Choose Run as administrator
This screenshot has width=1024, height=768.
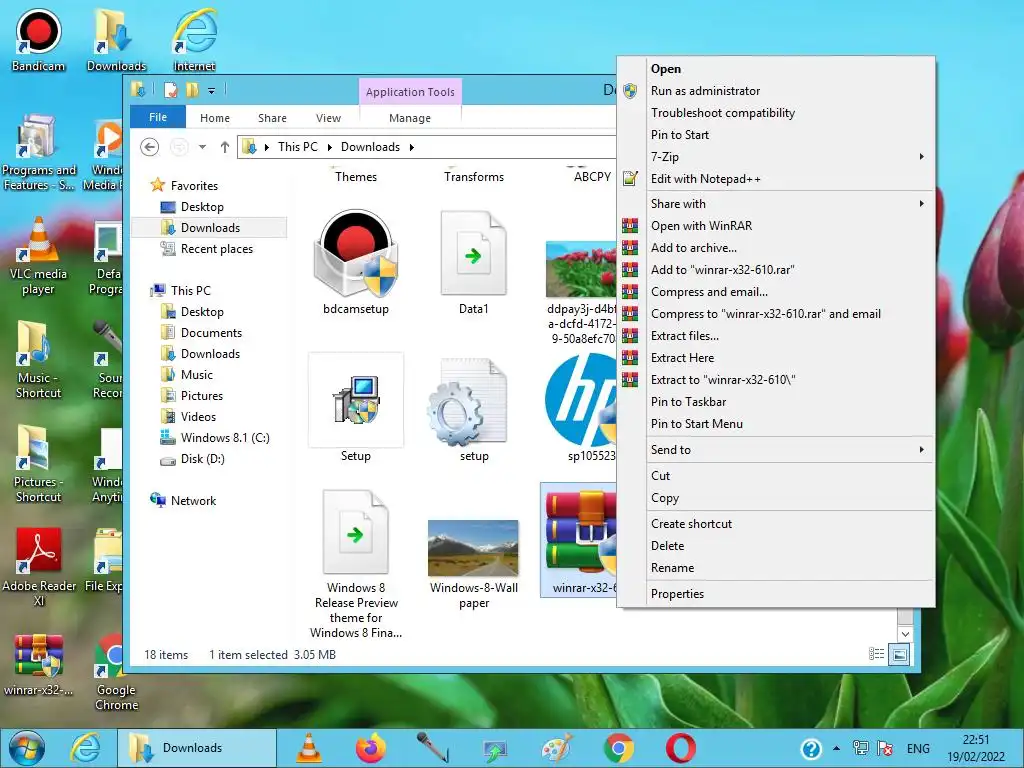click(x=776, y=91)
